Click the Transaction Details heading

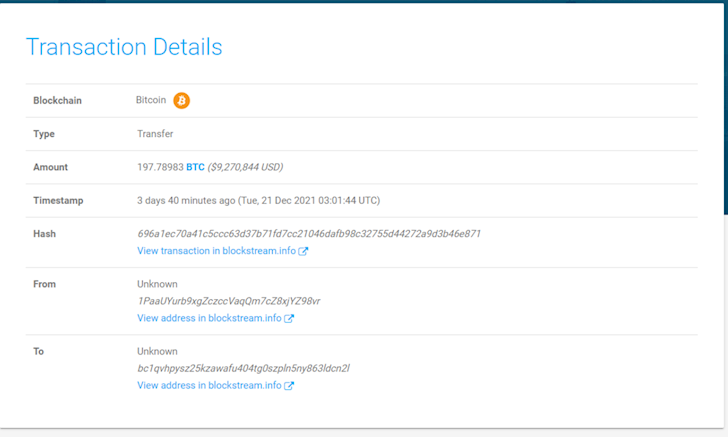tap(124, 47)
